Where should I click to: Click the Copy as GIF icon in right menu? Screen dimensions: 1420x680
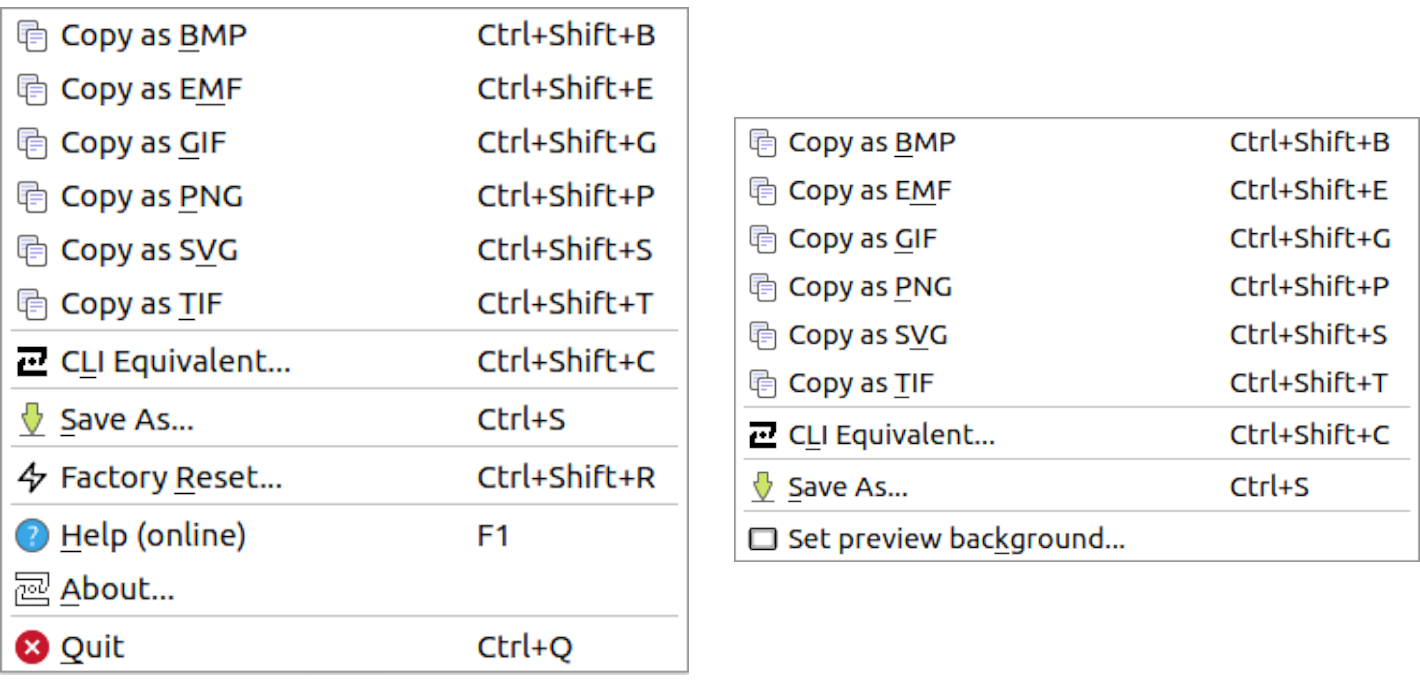point(764,238)
